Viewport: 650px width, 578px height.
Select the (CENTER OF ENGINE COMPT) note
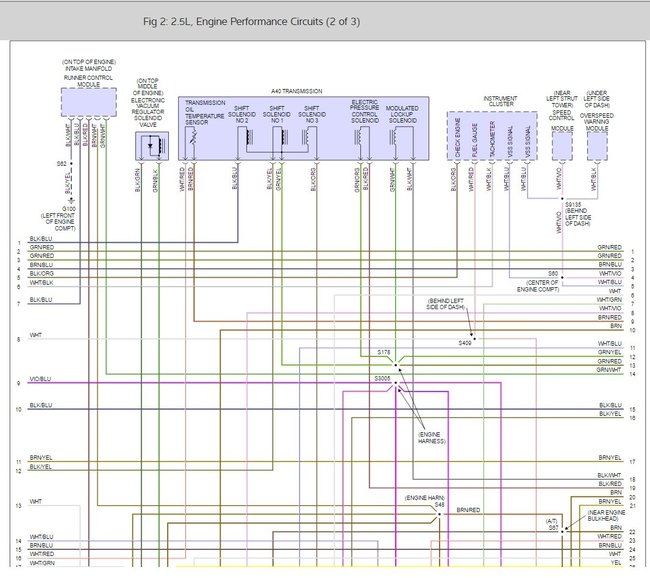(538, 286)
